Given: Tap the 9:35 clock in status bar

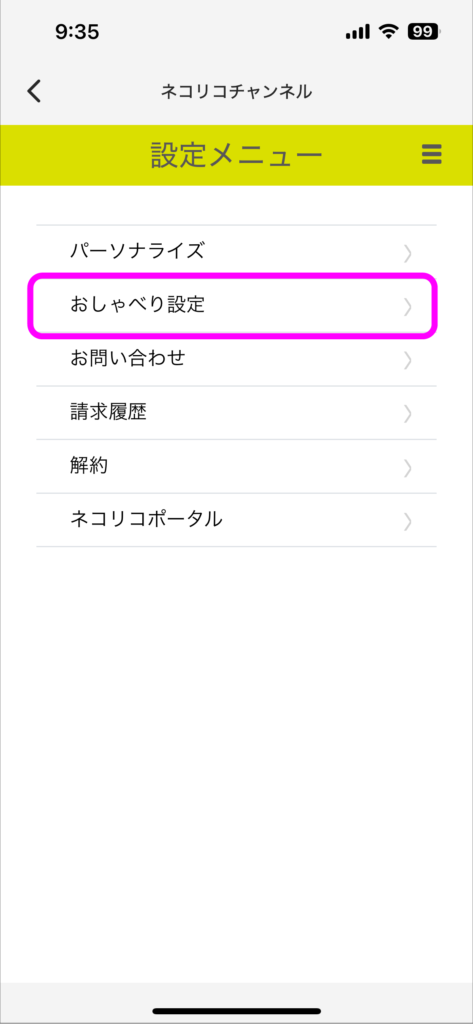Looking at the screenshot, I should coord(77,32).
